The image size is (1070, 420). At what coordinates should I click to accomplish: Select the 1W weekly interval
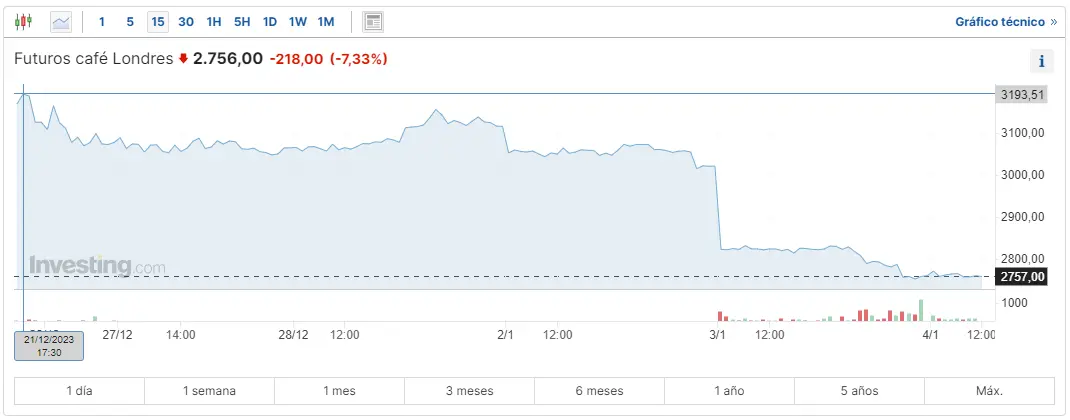coord(298,21)
